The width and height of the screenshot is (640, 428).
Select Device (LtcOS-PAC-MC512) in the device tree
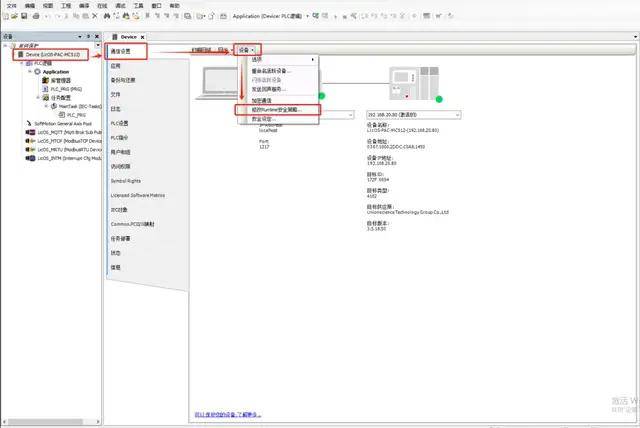54,54
